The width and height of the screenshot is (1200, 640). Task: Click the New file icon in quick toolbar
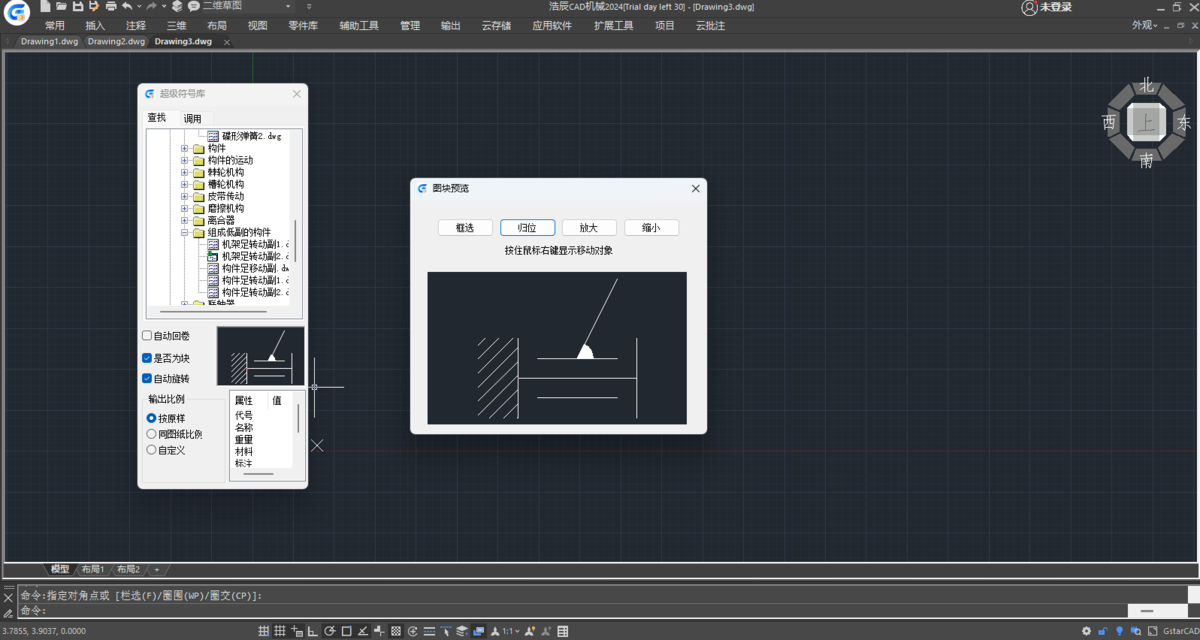pos(45,6)
